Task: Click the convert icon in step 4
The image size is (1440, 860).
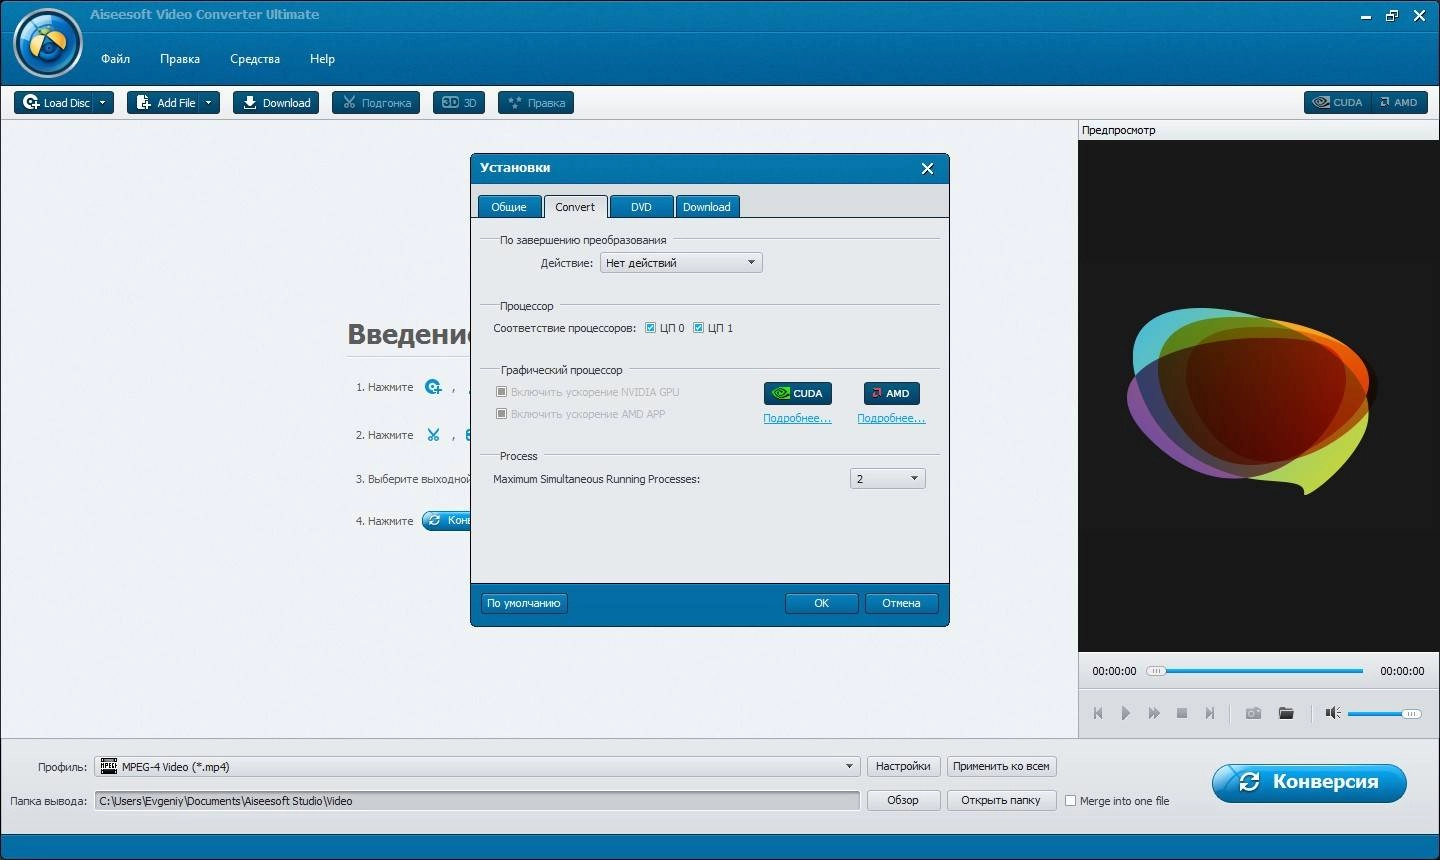Action: pyautogui.click(x=446, y=520)
